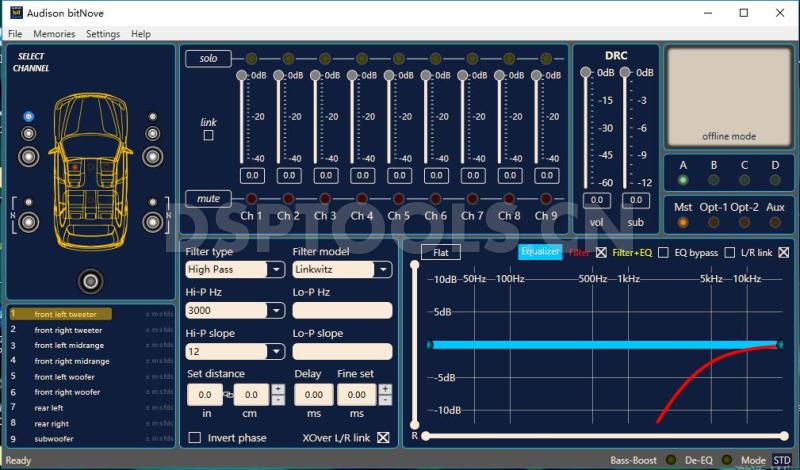Toggle the De-EQ indicator in status bar
The height and width of the screenshot is (470, 800).
point(726,461)
